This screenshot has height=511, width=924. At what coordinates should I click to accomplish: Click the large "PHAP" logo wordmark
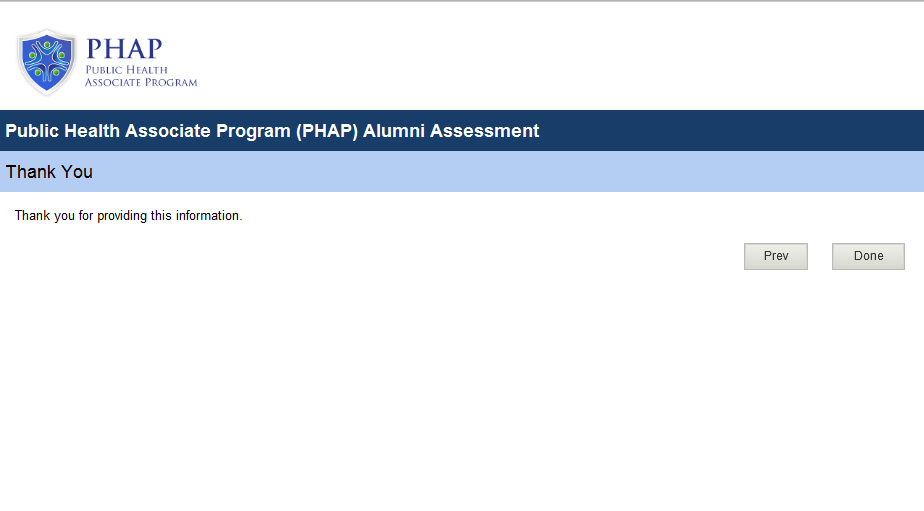124,49
